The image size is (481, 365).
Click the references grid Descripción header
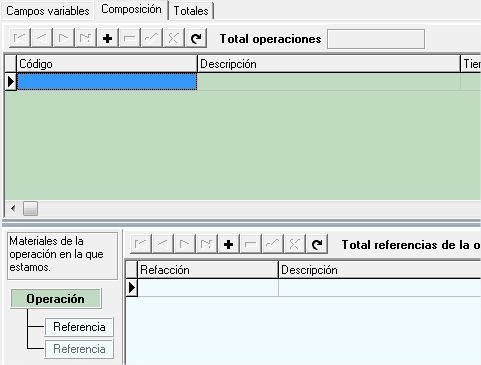tap(380, 270)
